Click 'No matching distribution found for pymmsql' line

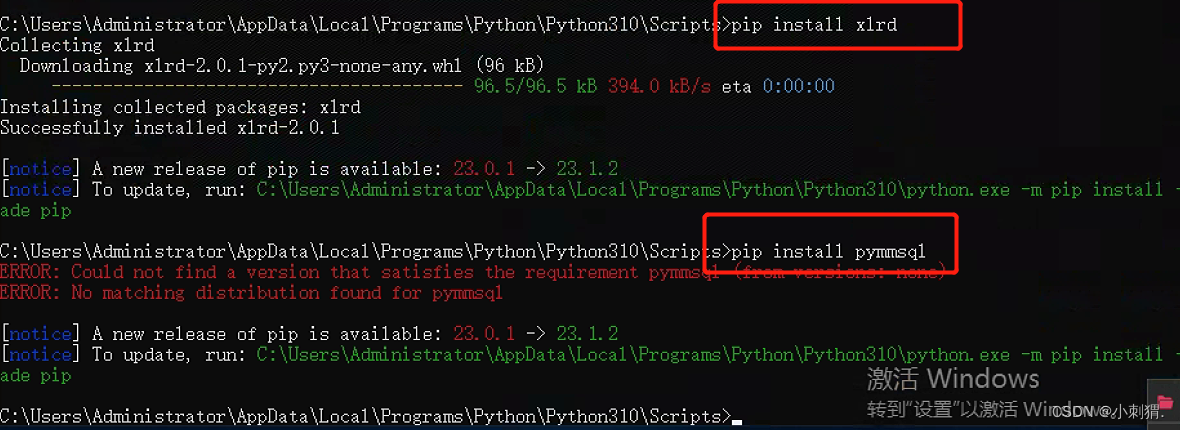point(251,293)
